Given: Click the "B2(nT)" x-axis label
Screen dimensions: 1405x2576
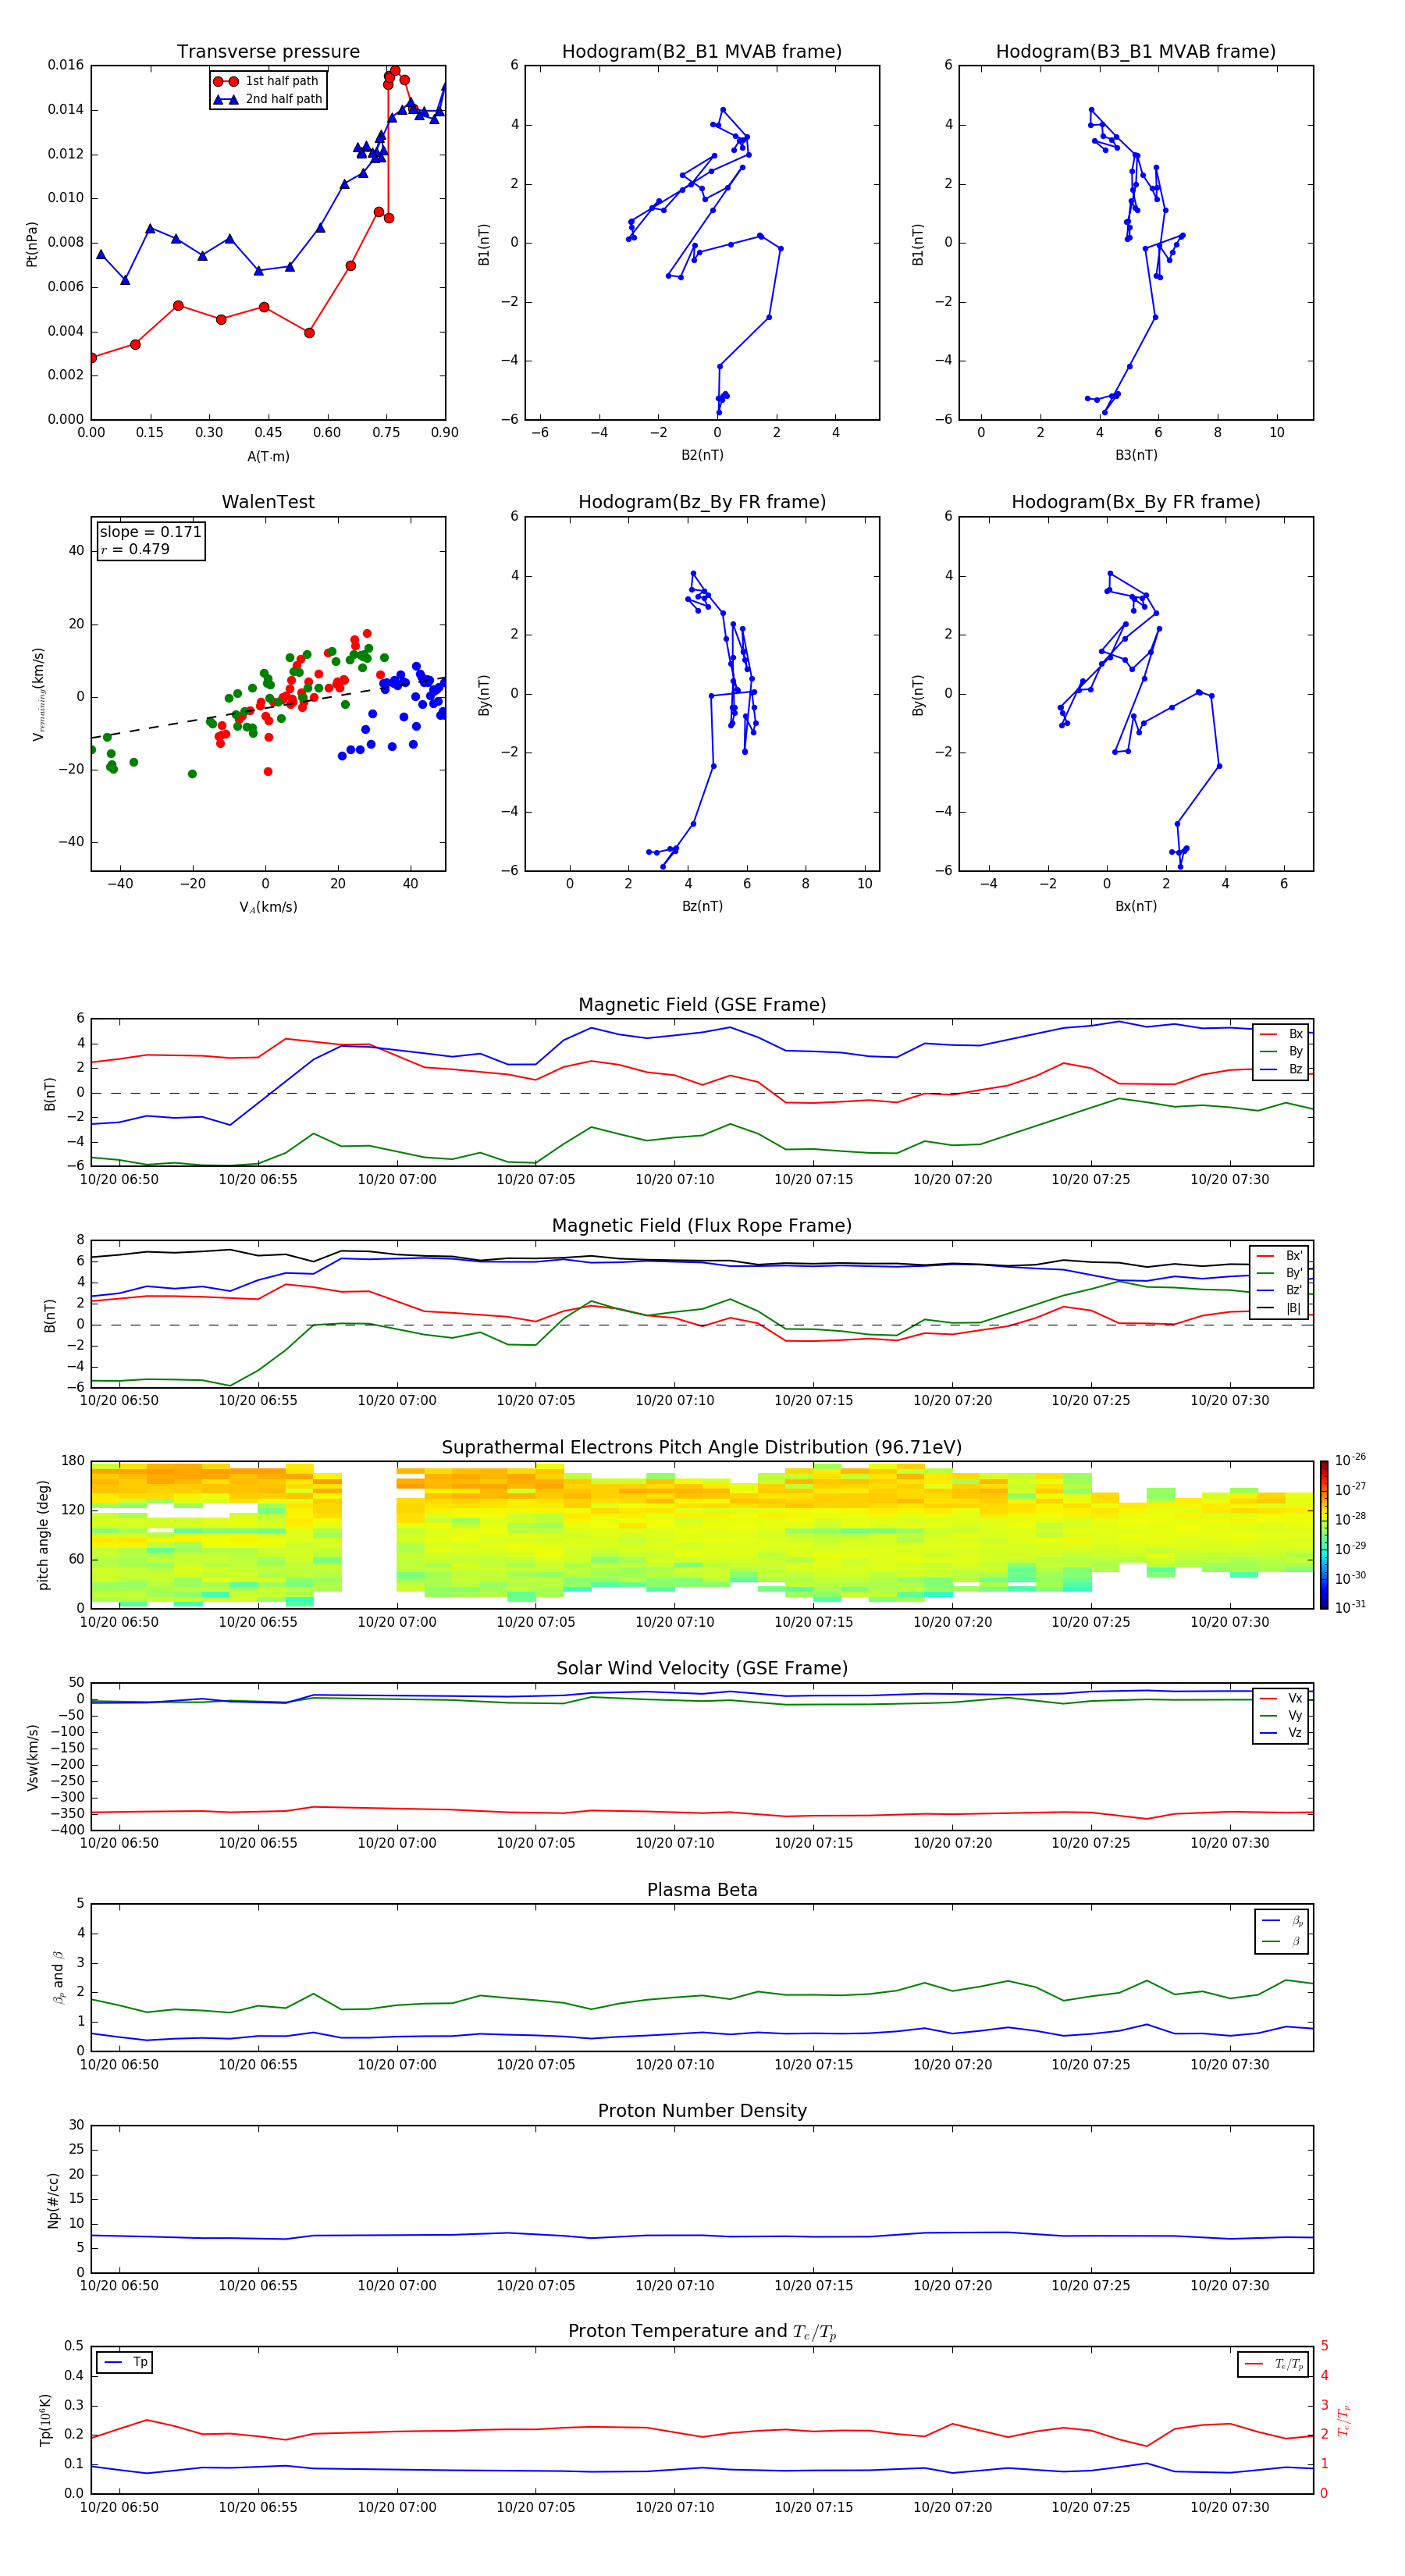Looking at the screenshot, I should (x=702, y=455).
